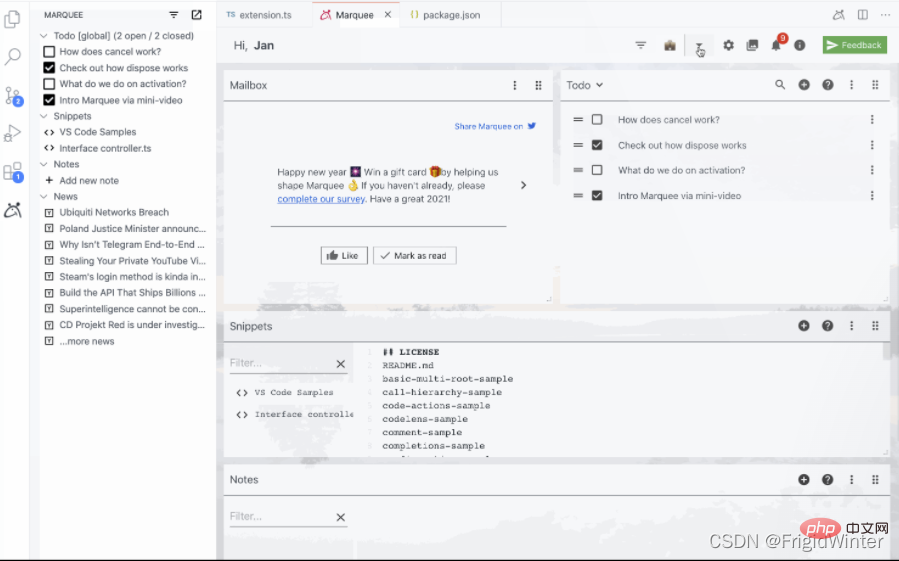Screen dimensions: 899x561
Task: Add new snippet with plus icon
Action: (x=804, y=326)
